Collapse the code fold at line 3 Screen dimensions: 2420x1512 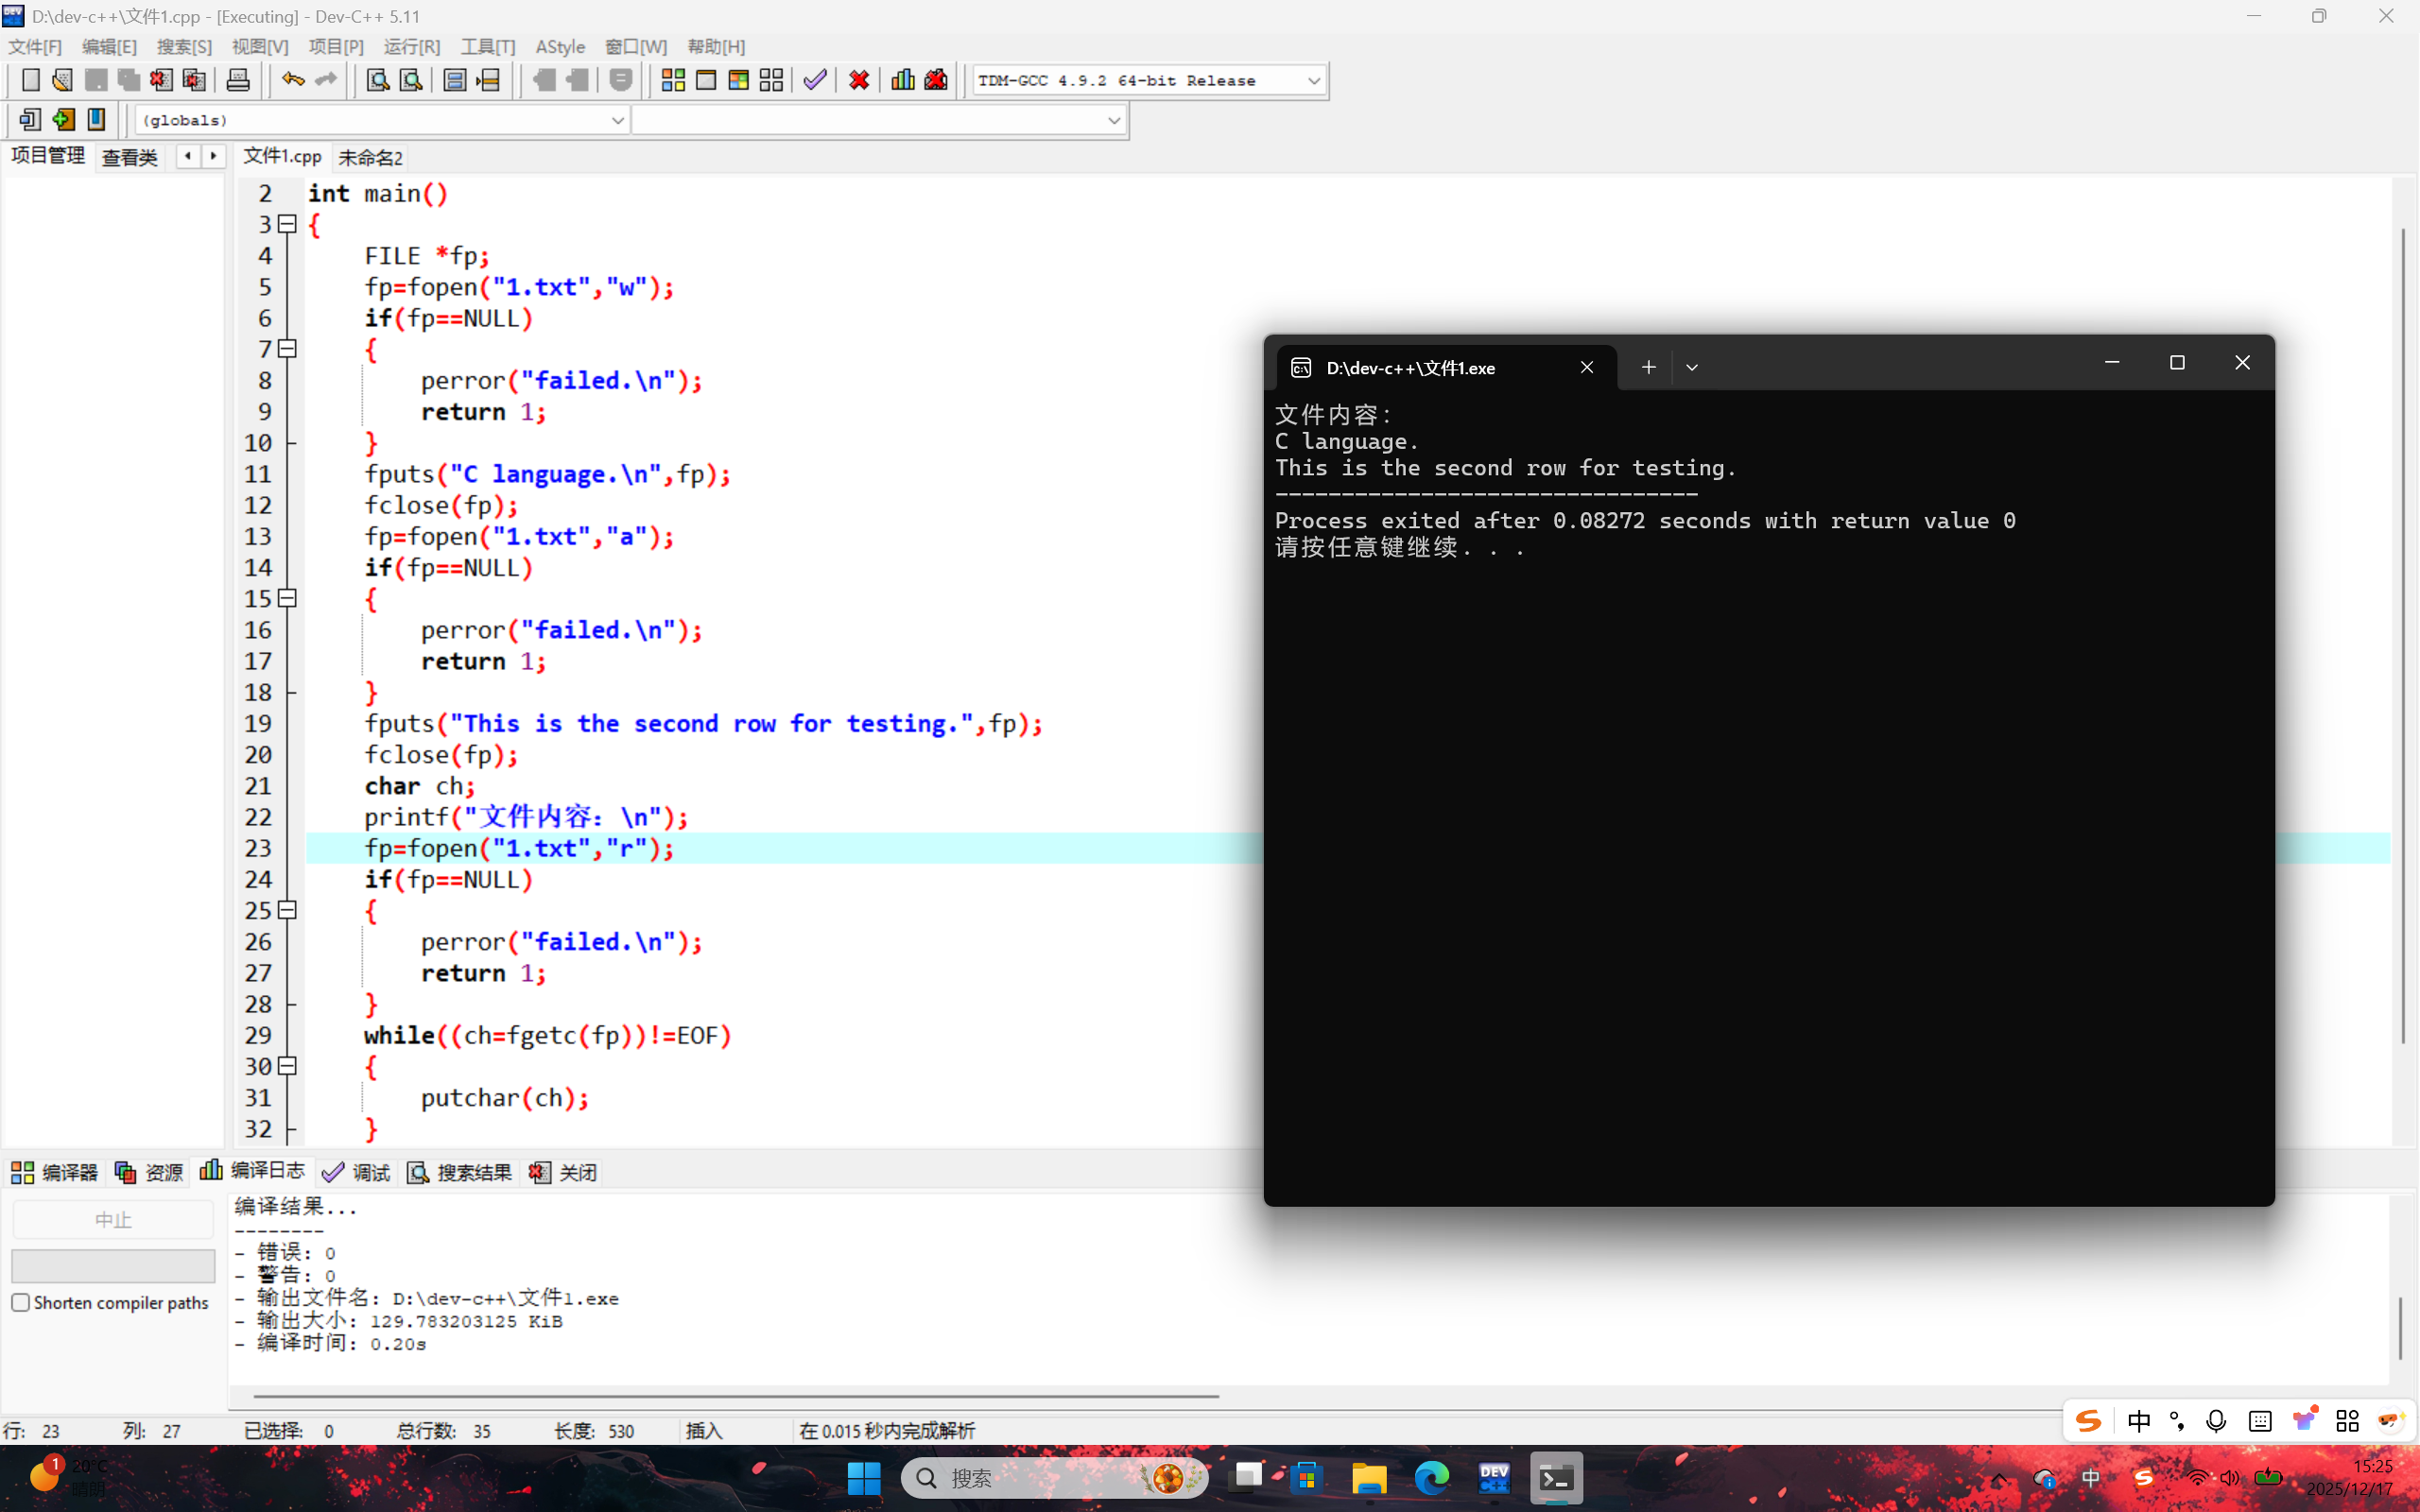[x=288, y=224]
